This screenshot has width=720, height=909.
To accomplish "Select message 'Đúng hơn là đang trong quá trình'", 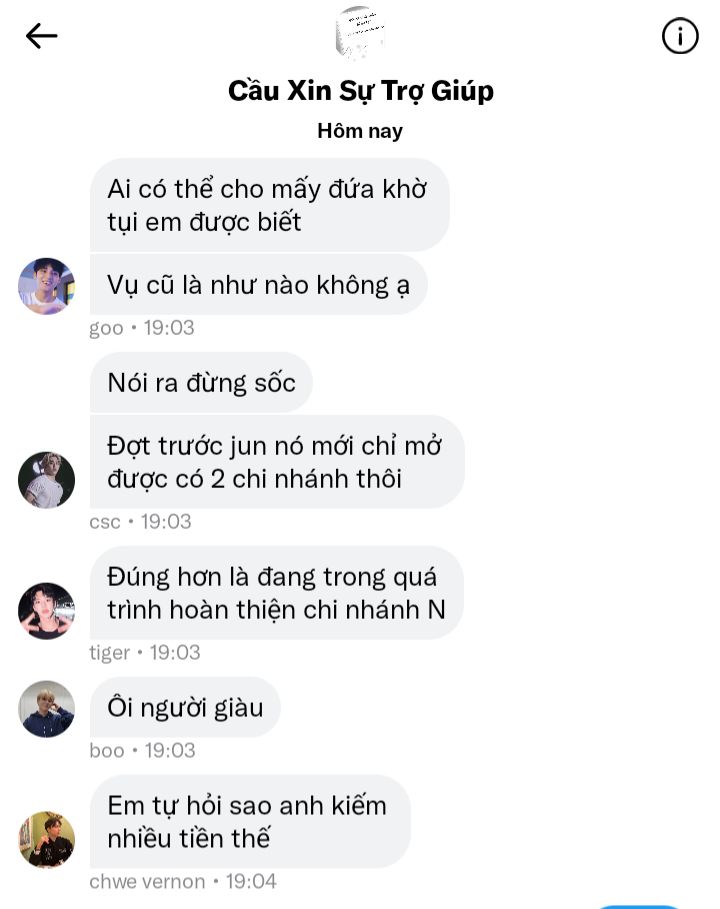I will [277, 593].
